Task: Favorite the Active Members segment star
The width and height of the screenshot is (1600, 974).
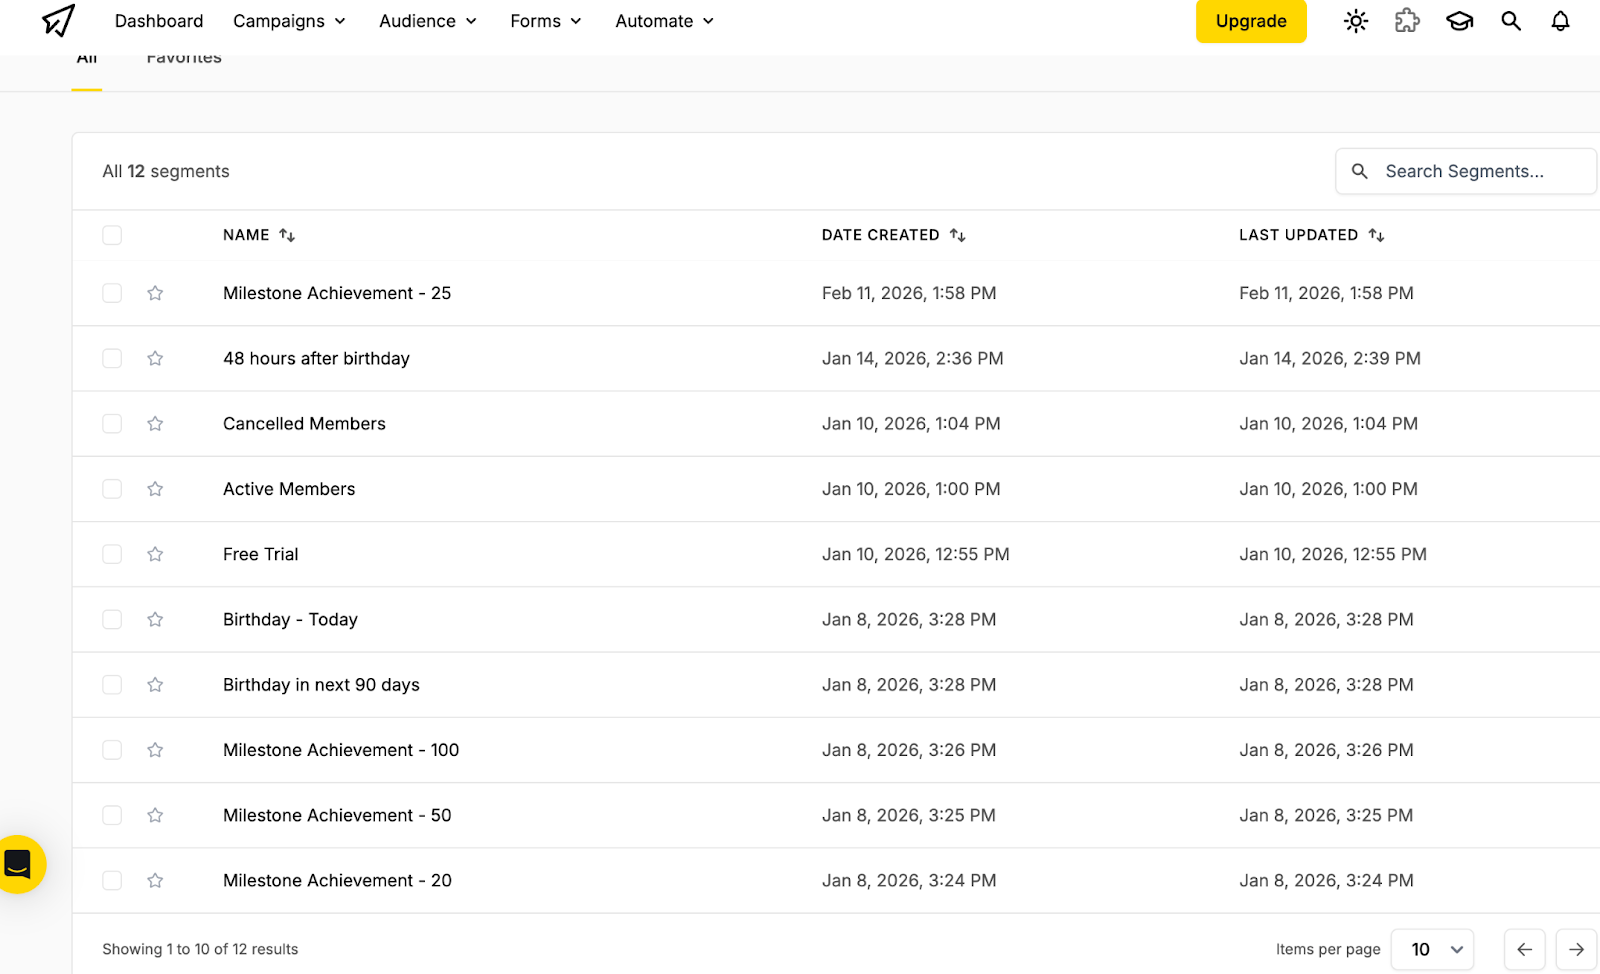Action: [x=155, y=489]
